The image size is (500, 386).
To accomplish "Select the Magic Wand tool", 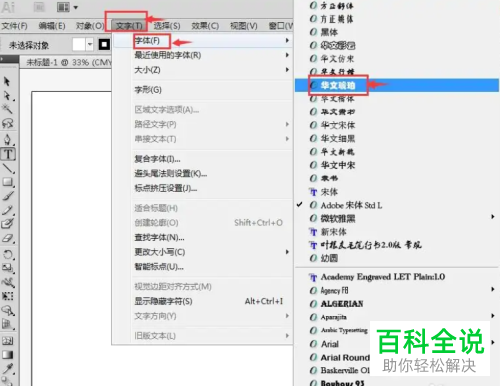I will [x=7, y=109].
